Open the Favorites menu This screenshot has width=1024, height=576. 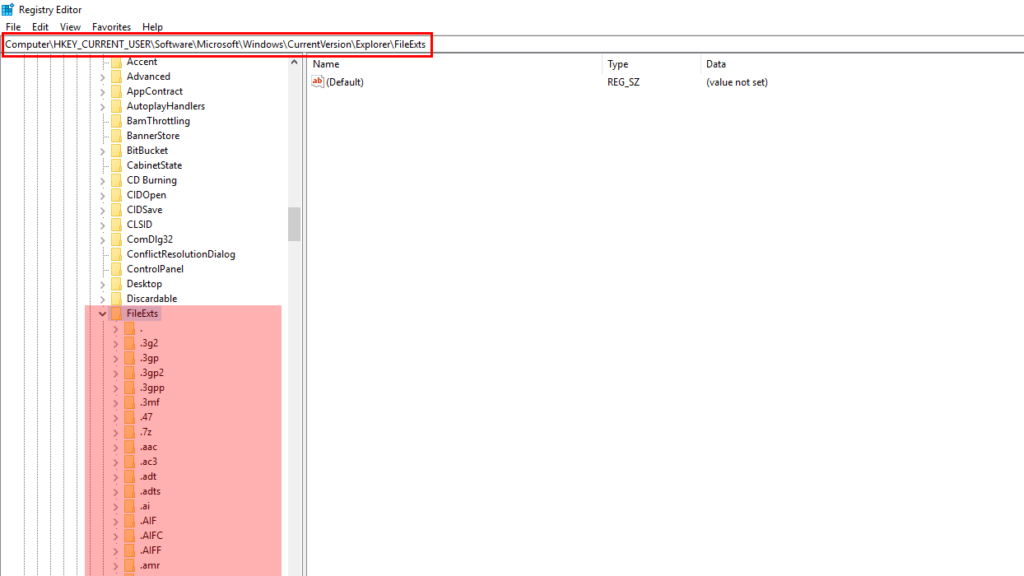[111, 27]
